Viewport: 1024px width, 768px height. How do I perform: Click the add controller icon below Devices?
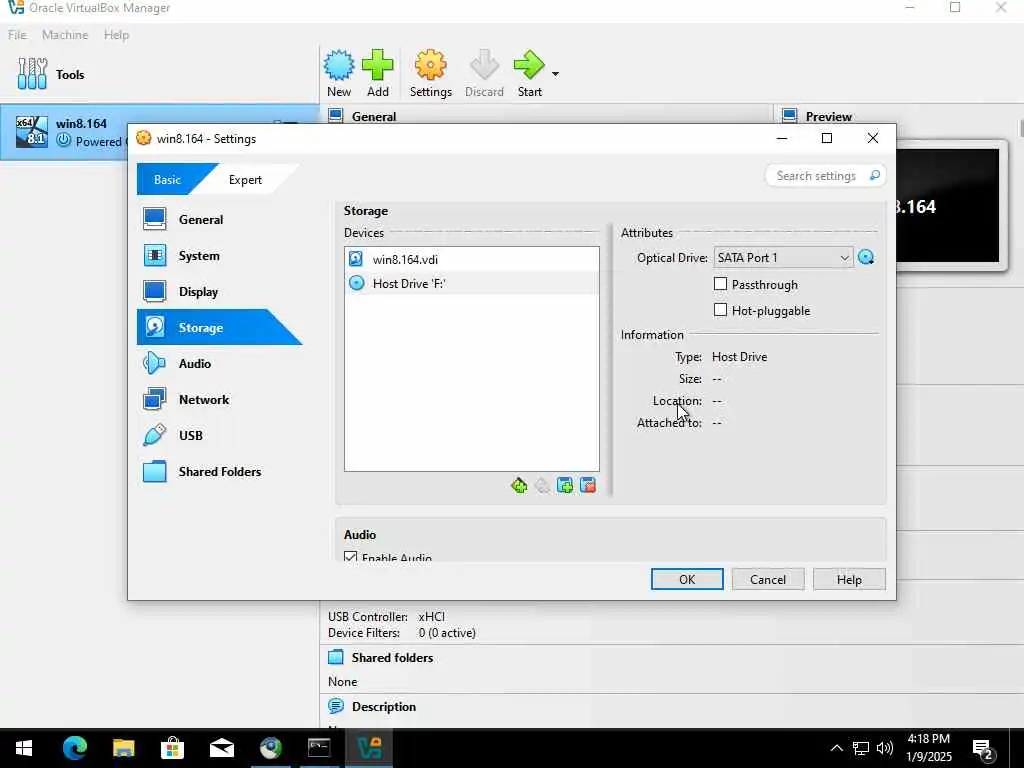coord(519,485)
